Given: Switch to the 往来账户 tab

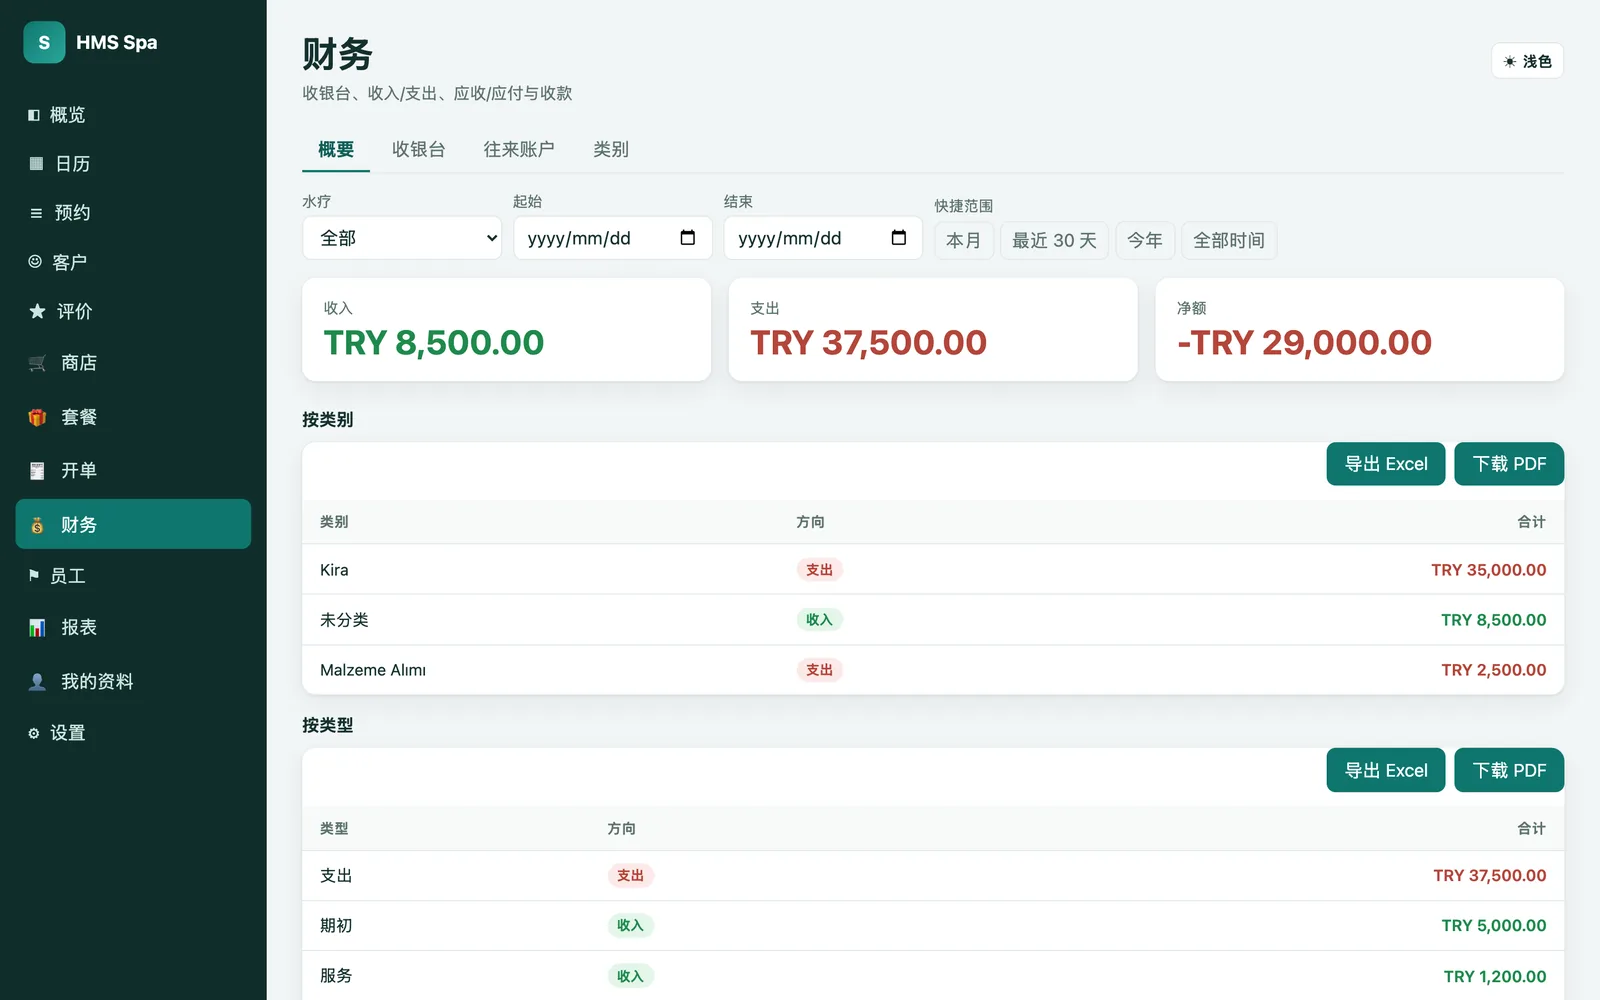Looking at the screenshot, I should coord(518,149).
